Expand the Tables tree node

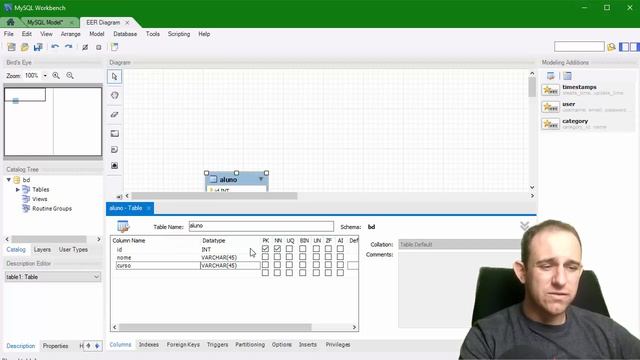18,189
